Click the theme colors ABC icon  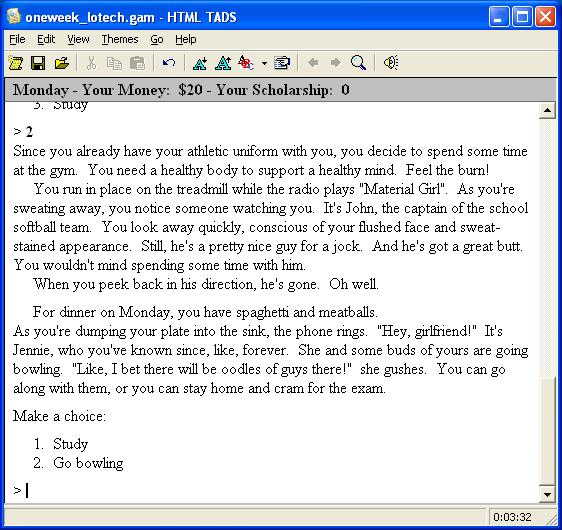tap(246, 63)
